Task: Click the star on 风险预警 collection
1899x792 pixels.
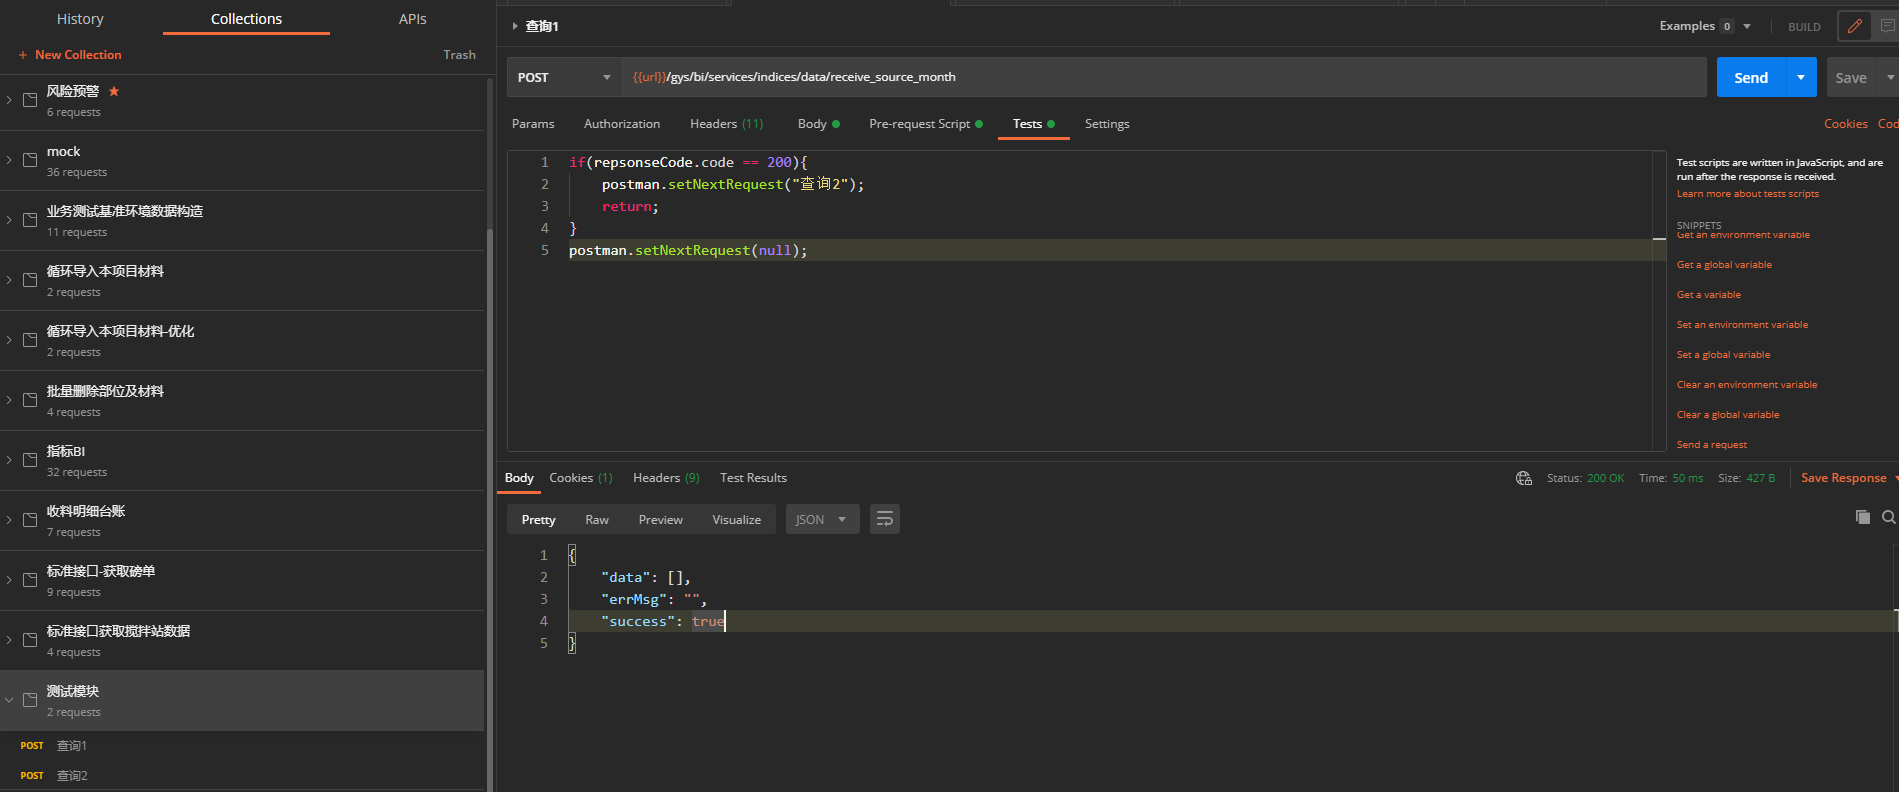Action: tap(114, 91)
